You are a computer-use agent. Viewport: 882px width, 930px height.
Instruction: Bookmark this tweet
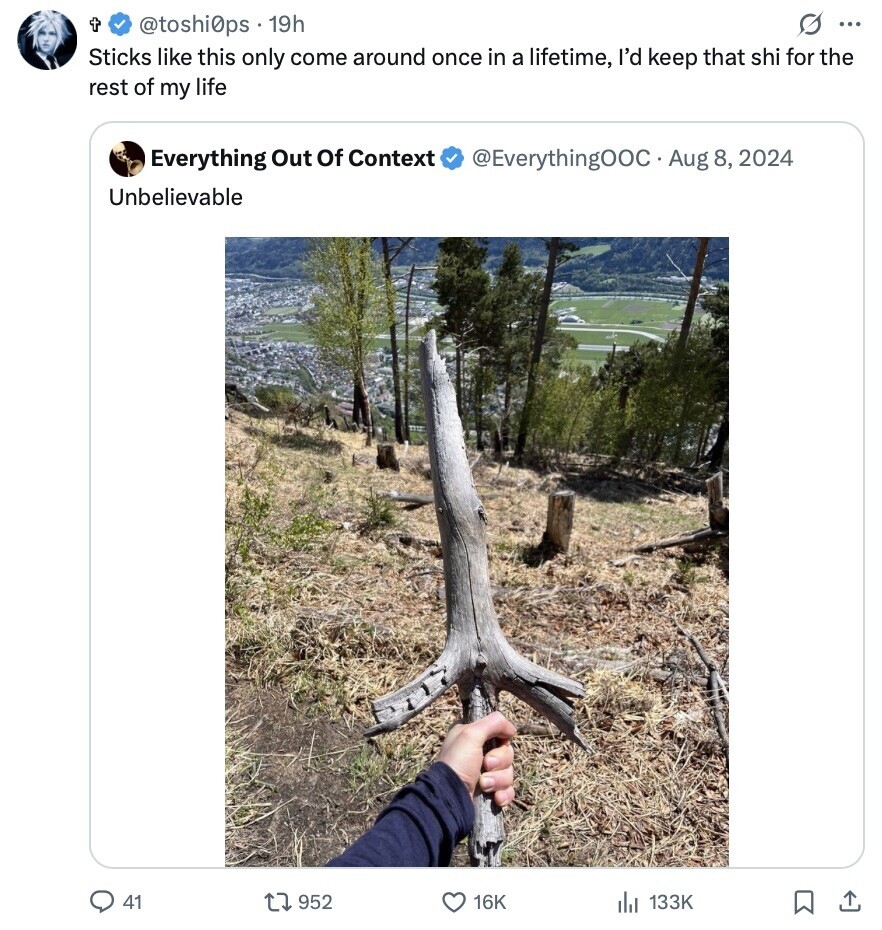click(x=803, y=901)
